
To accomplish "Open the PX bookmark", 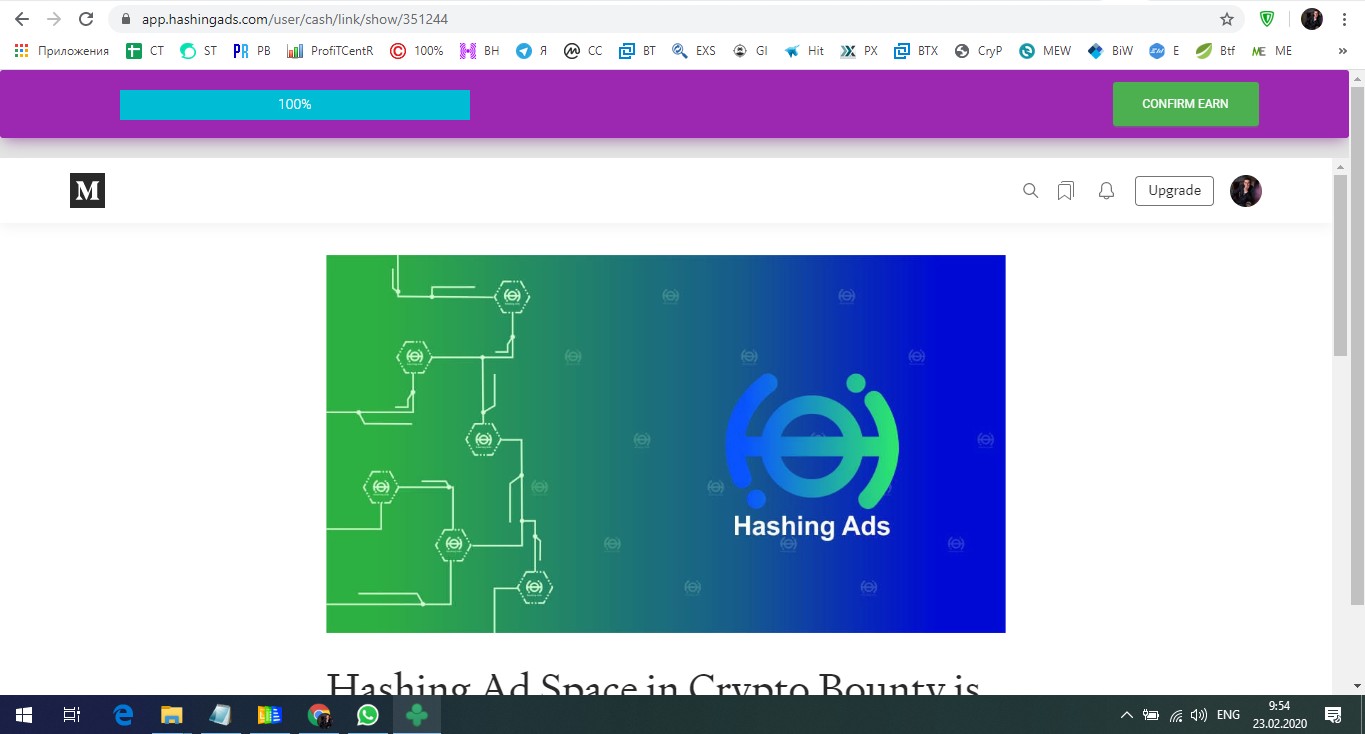I will point(859,51).
